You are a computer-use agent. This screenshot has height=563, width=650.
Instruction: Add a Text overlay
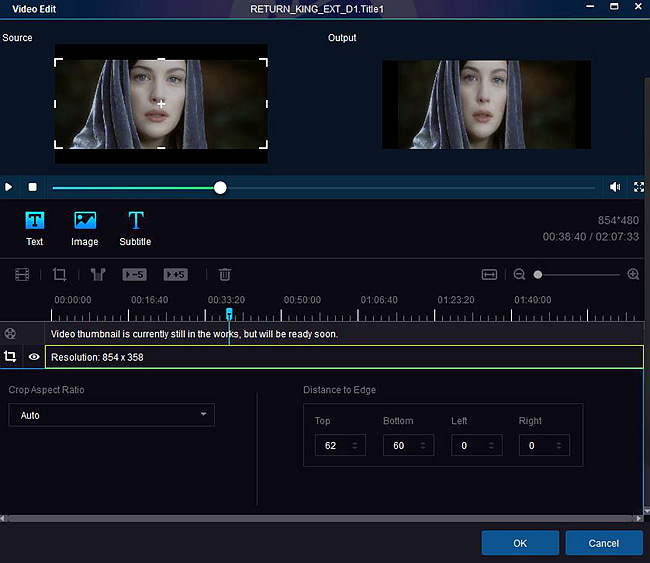click(34, 228)
